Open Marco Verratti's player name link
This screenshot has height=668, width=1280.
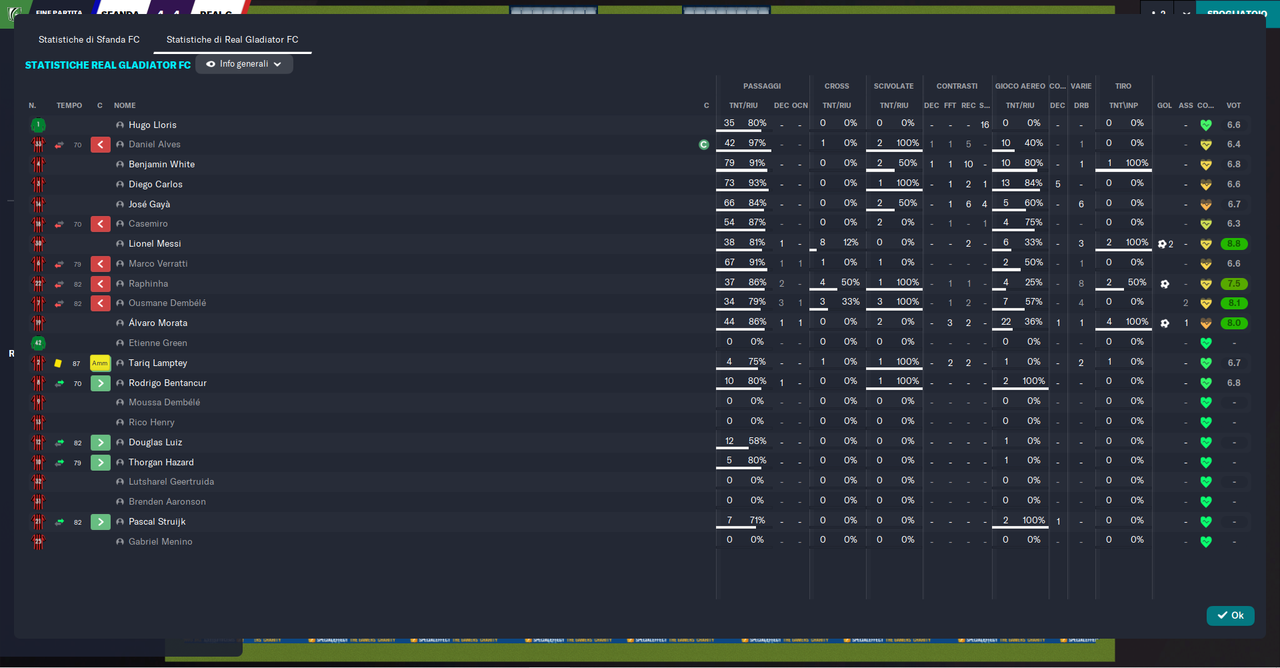(158, 264)
